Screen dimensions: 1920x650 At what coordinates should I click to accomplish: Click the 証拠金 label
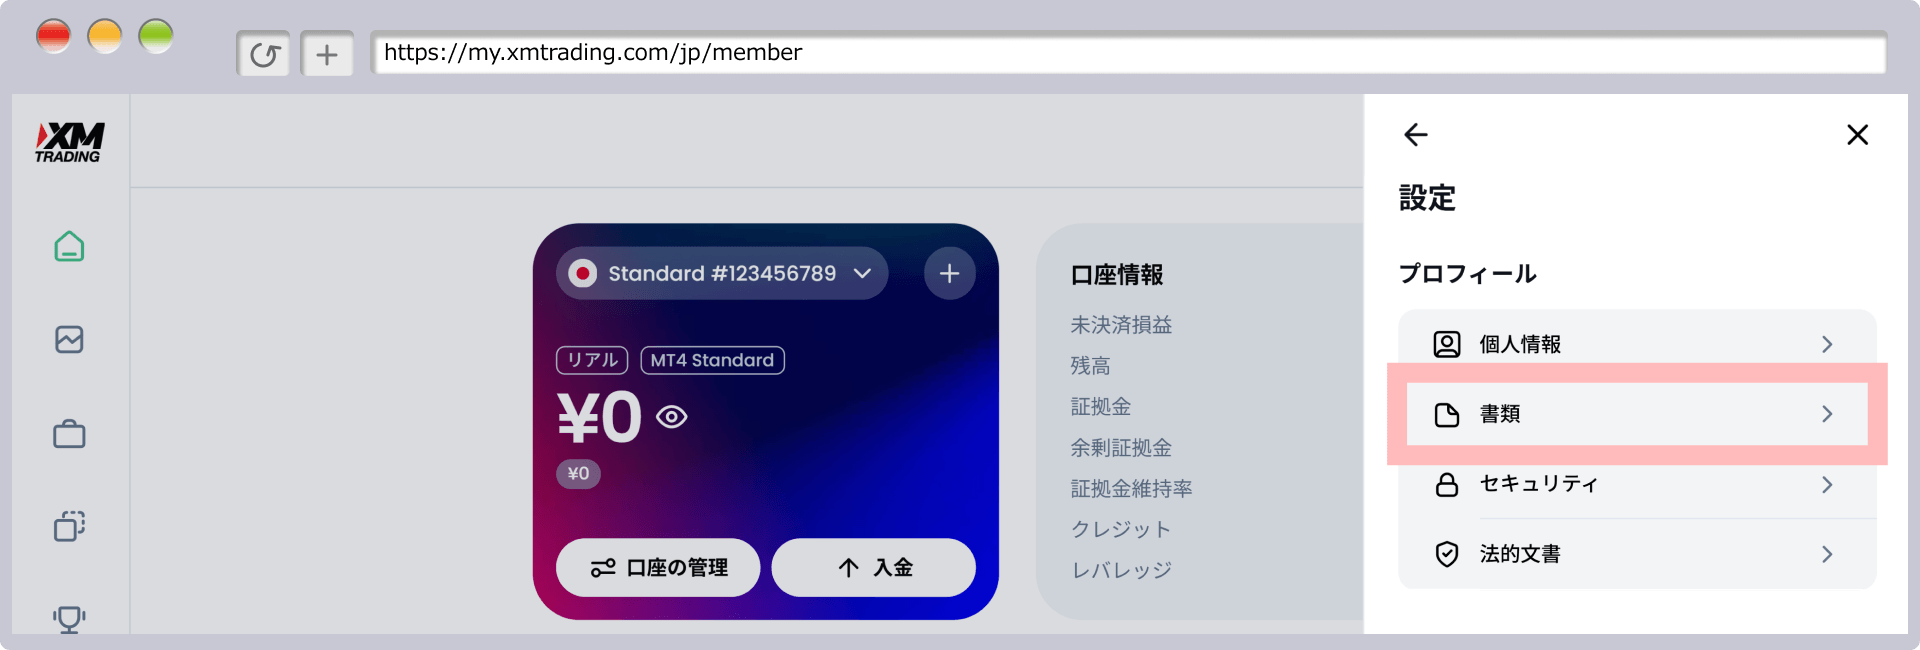pyautogui.click(x=1101, y=407)
